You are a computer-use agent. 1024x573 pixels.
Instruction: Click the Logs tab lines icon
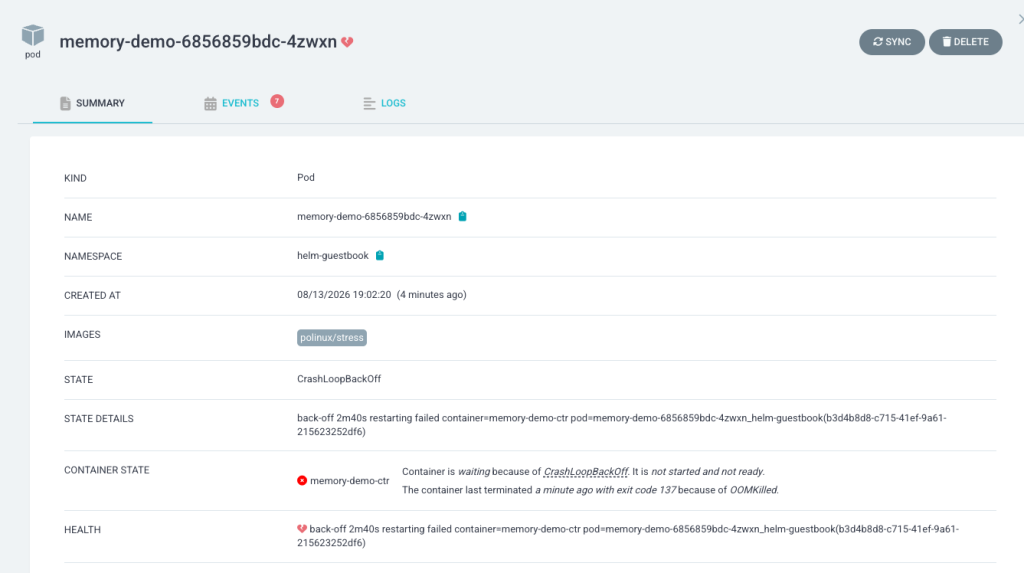369,103
